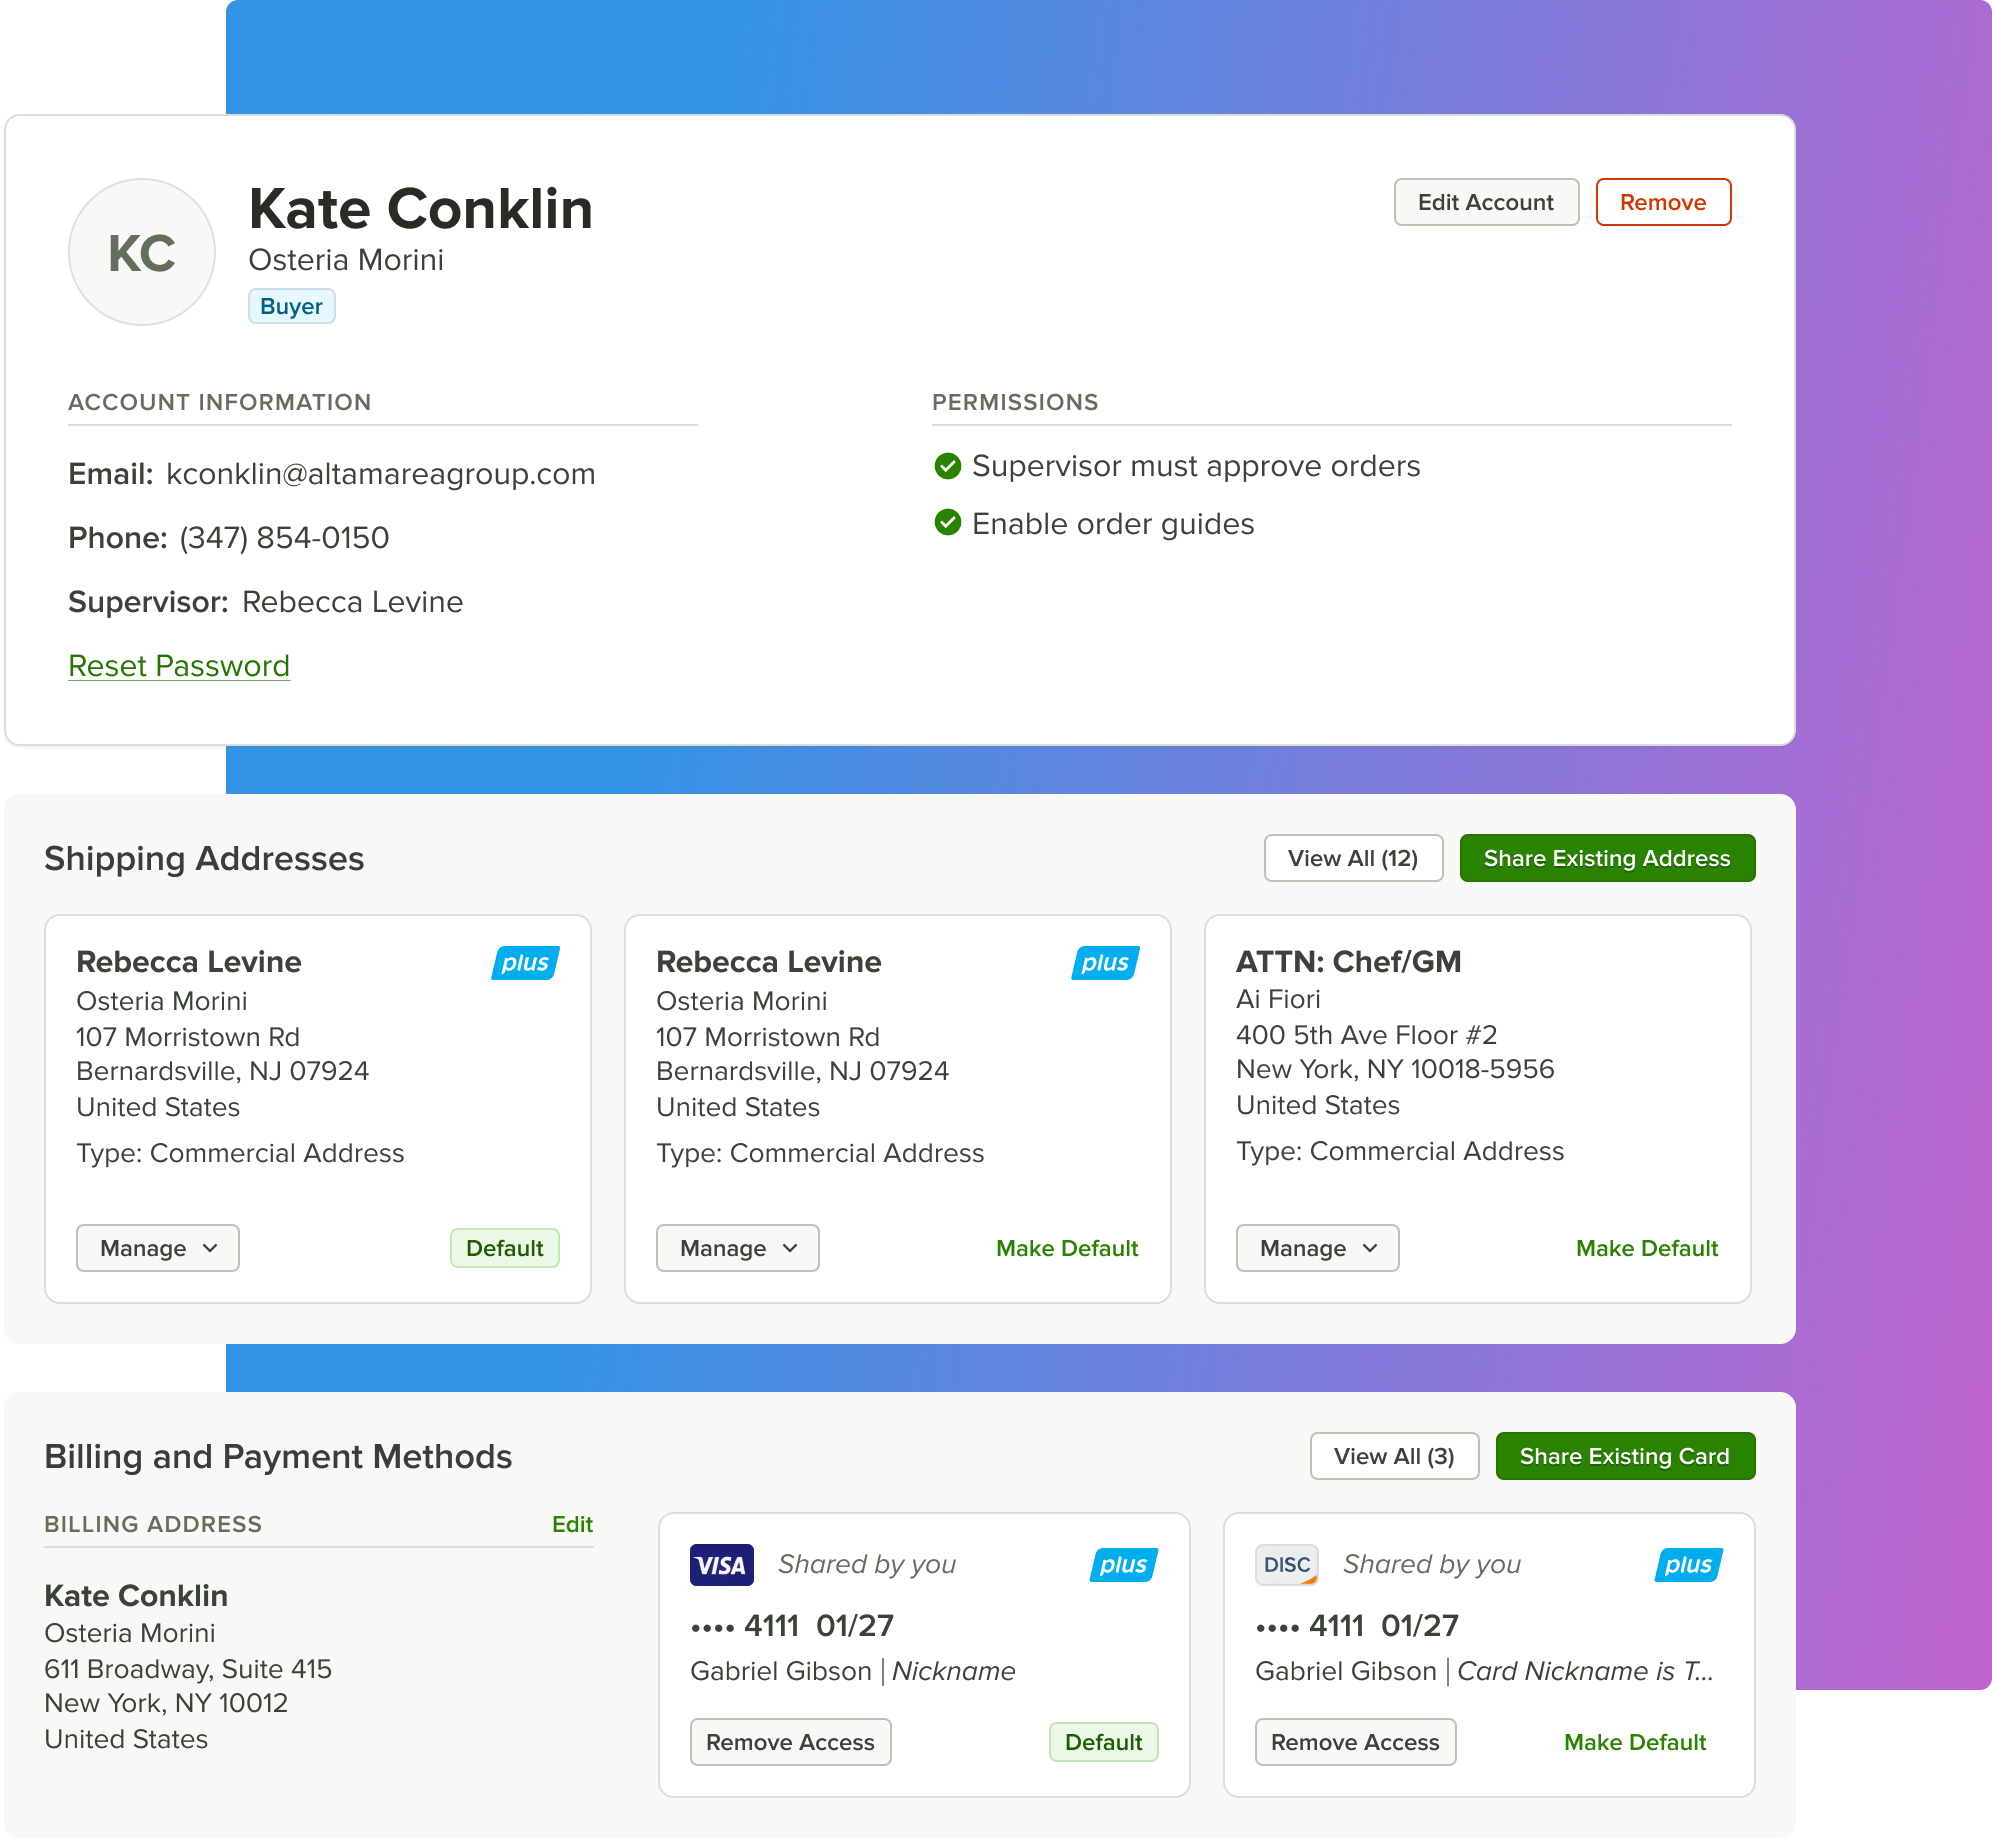Click the KC avatar circle
The width and height of the screenshot is (1992, 1838).
[142, 252]
